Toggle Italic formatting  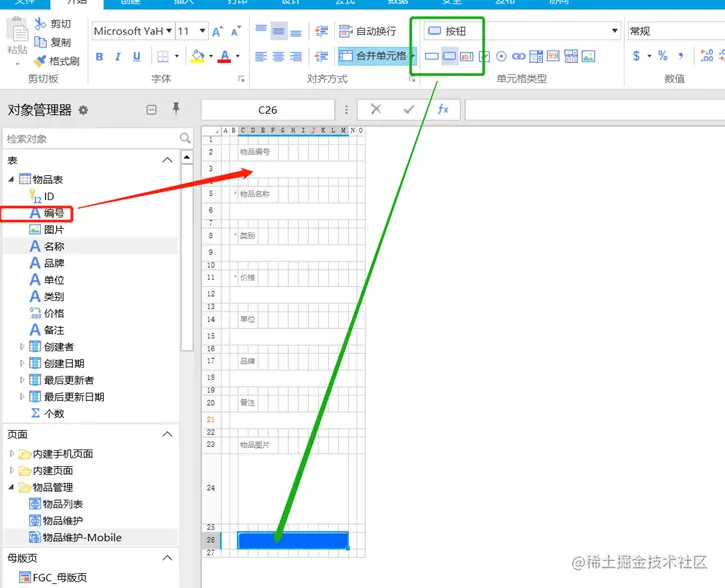[118, 56]
